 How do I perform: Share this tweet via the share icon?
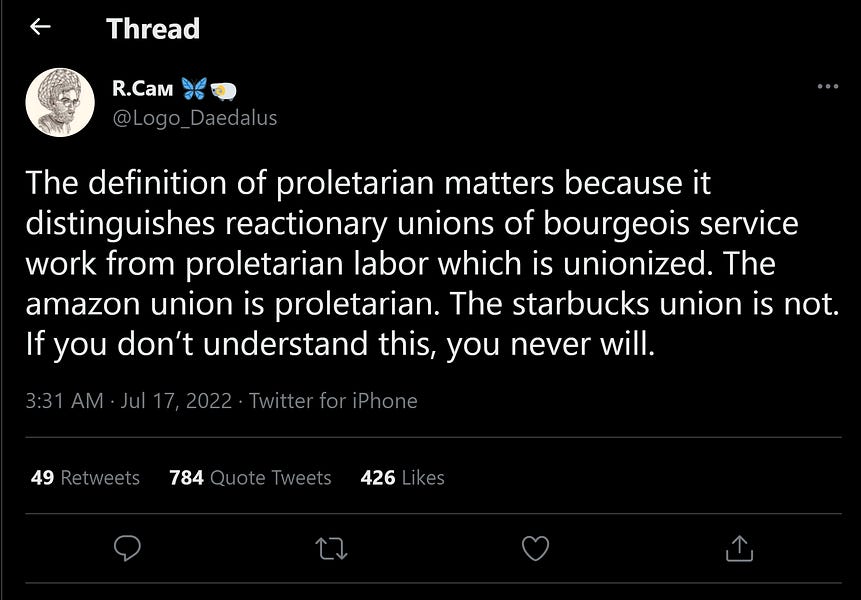point(739,548)
